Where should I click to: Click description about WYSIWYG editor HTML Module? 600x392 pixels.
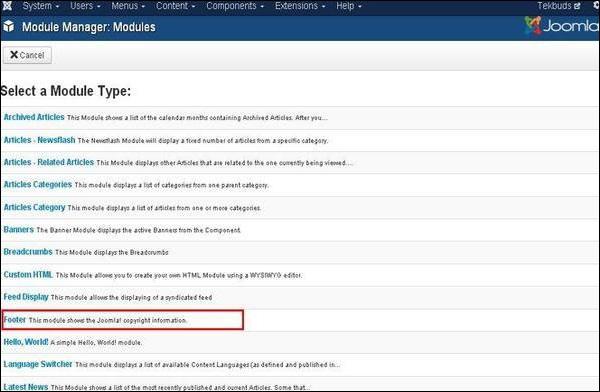click(x=179, y=275)
